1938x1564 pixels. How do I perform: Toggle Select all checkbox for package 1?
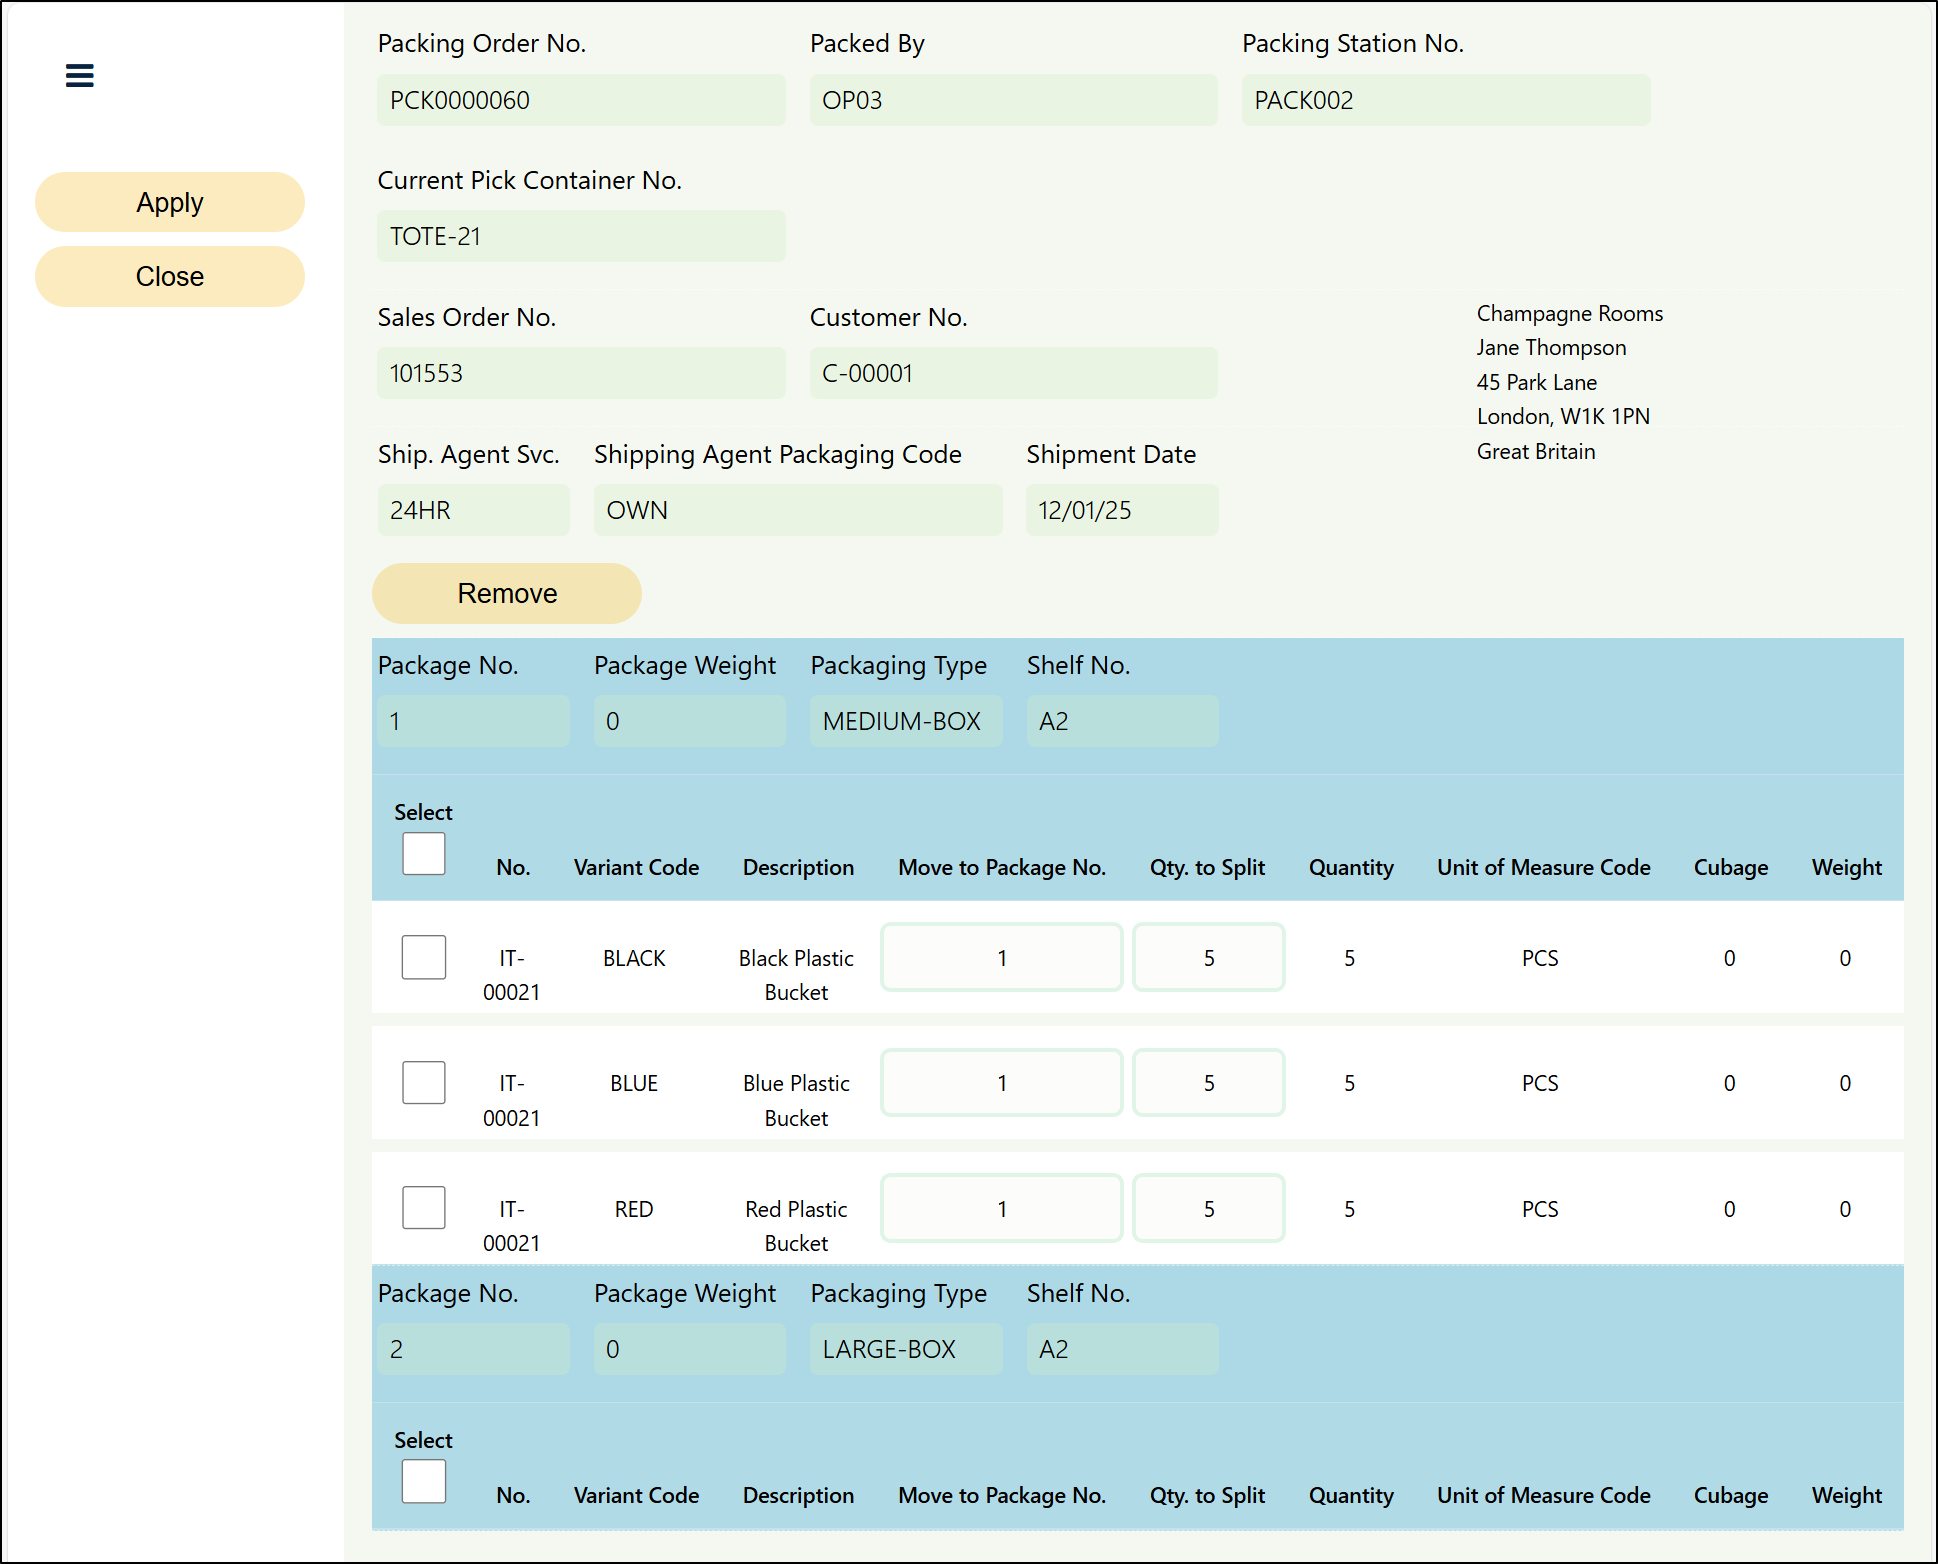point(423,854)
